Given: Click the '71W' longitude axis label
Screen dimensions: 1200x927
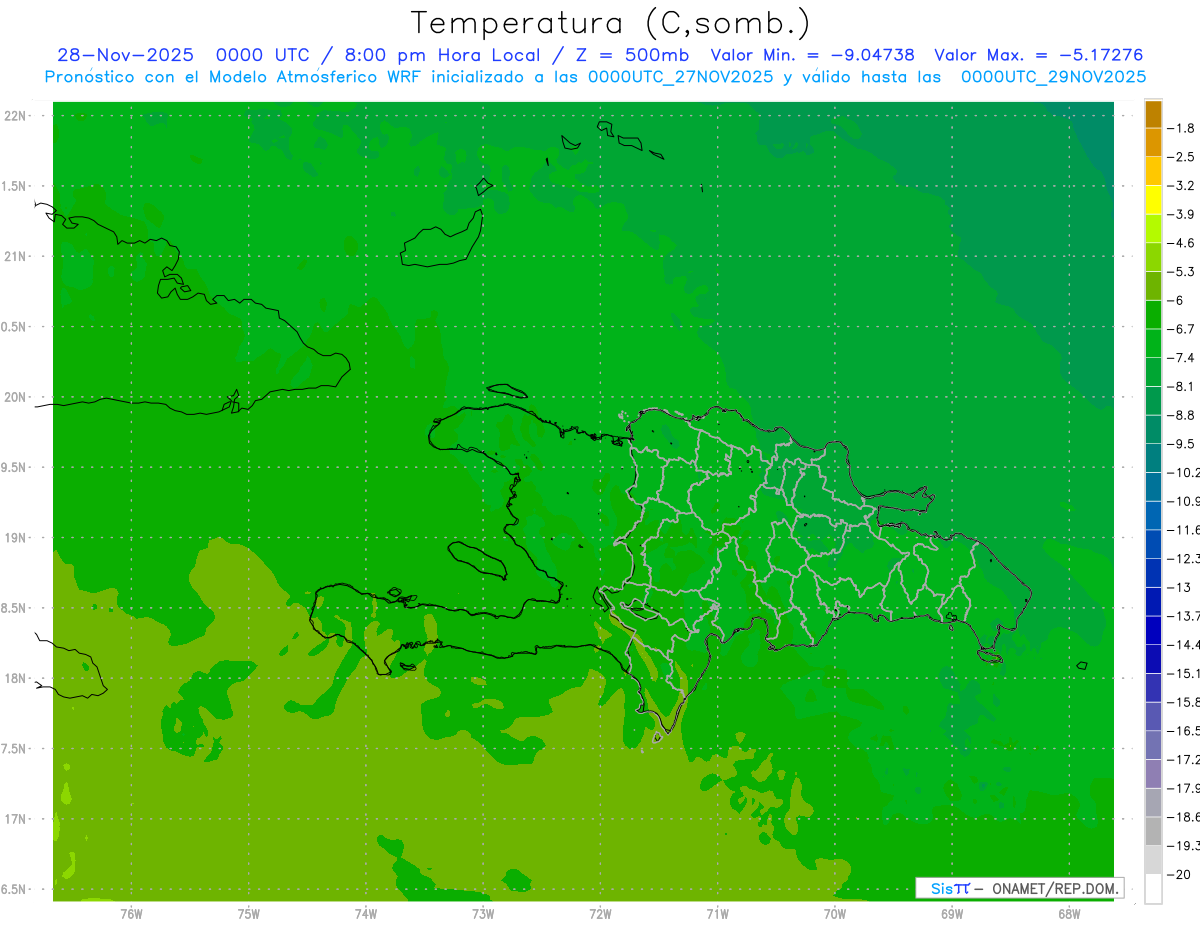Looking at the screenshot, I should [717, 913].
